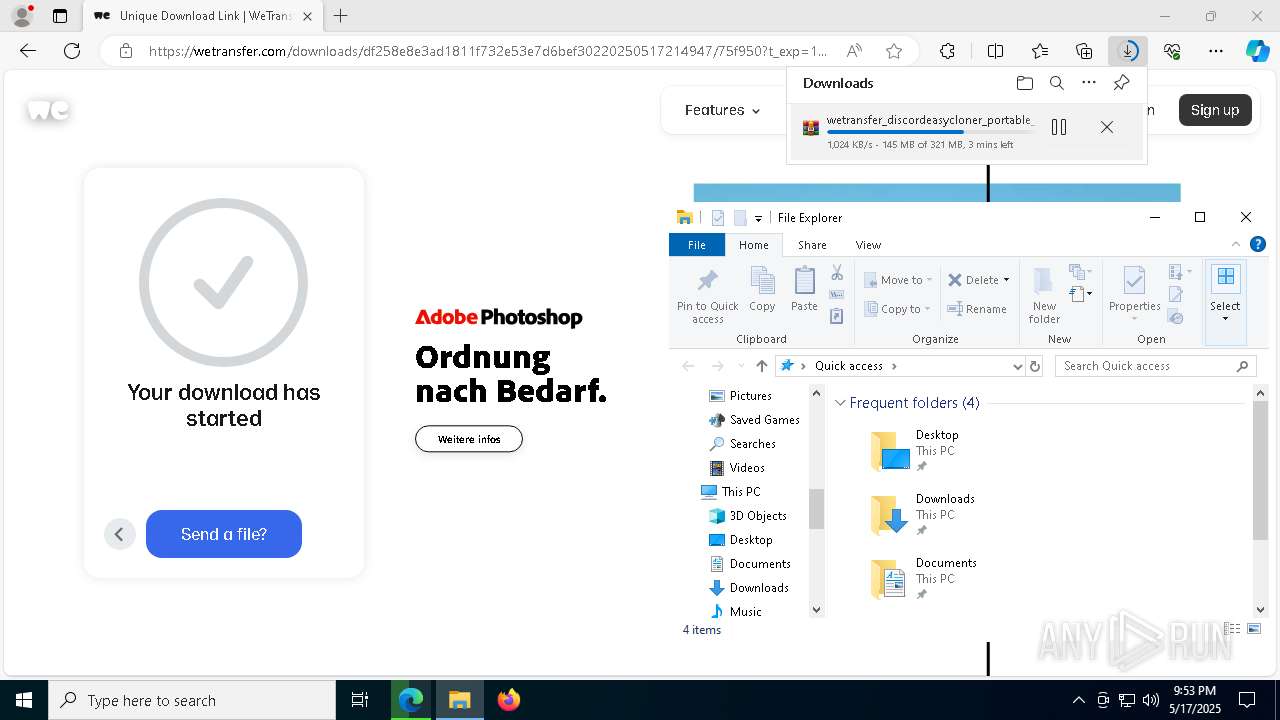The image size is (1280, 720).
Task: Click the Search Quick access field
Action: [x=1155, y=366]
